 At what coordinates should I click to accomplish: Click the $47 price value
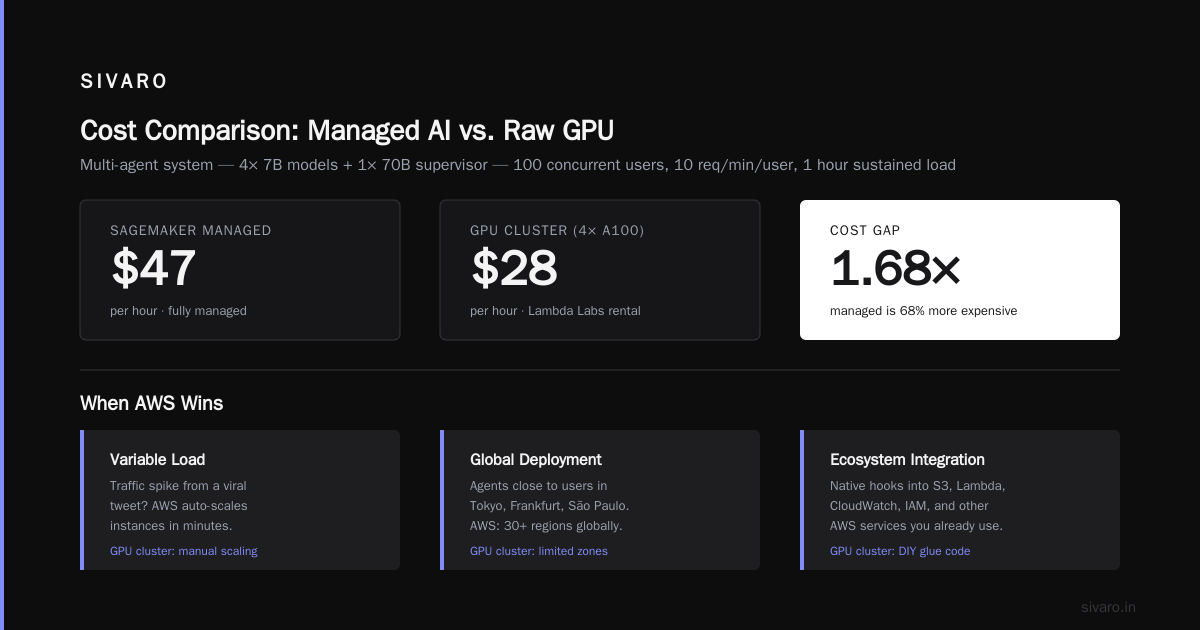(153, 268)
